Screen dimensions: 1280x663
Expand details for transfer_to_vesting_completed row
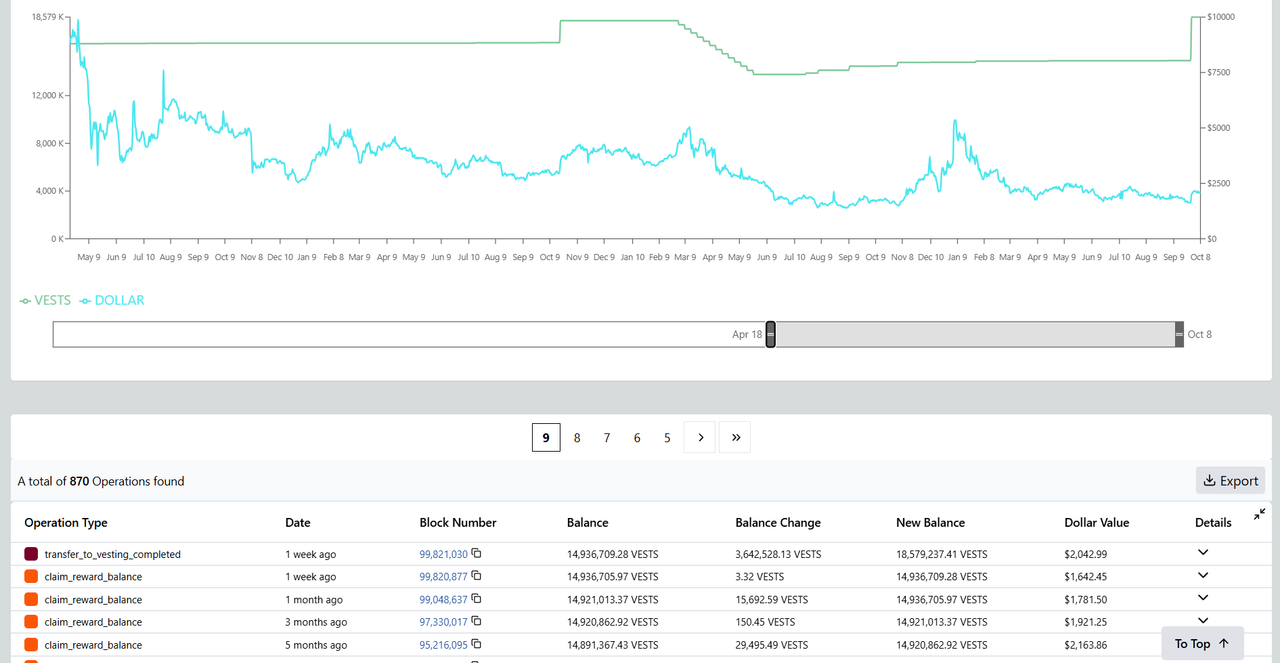(x=1202, y=552)
